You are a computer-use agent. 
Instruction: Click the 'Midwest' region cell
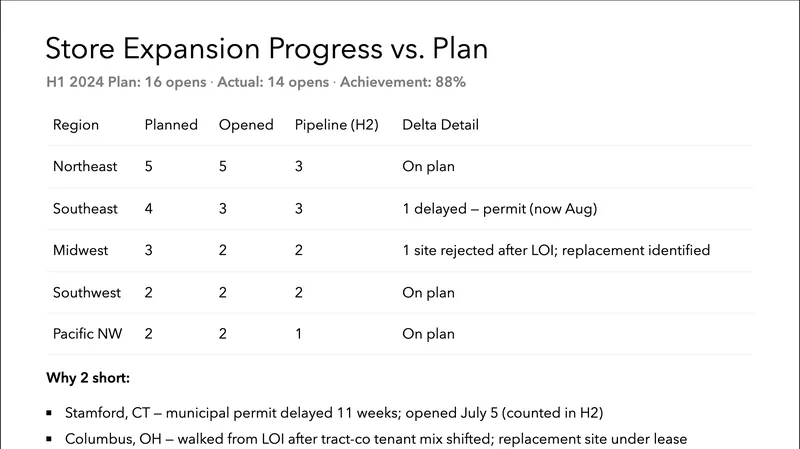click(80, 250)
